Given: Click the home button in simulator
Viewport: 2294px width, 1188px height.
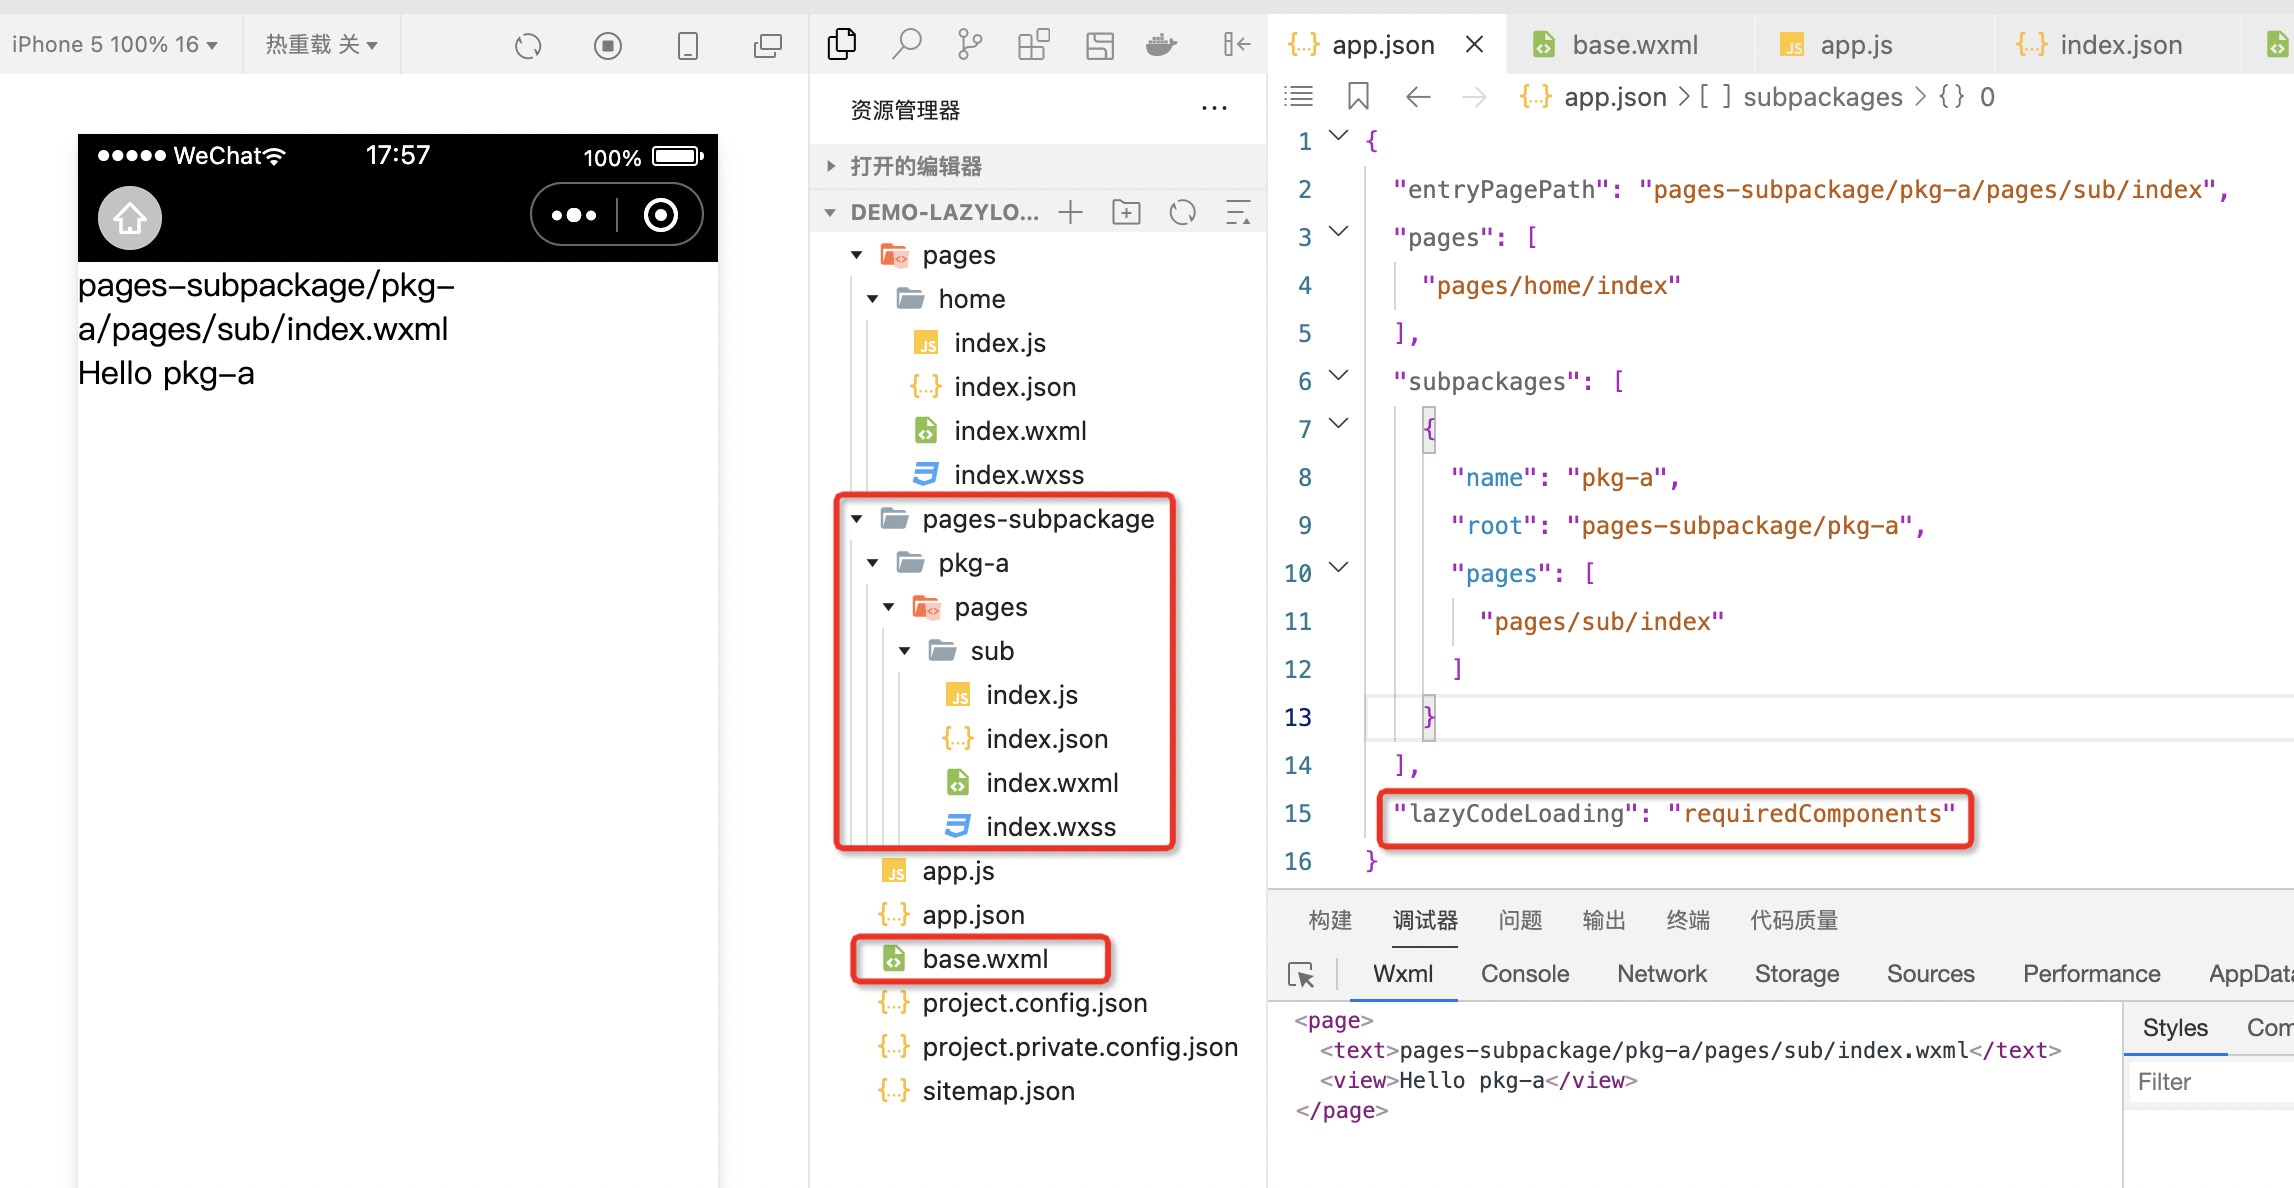Looking at the screenshot, I should point(130,217).
